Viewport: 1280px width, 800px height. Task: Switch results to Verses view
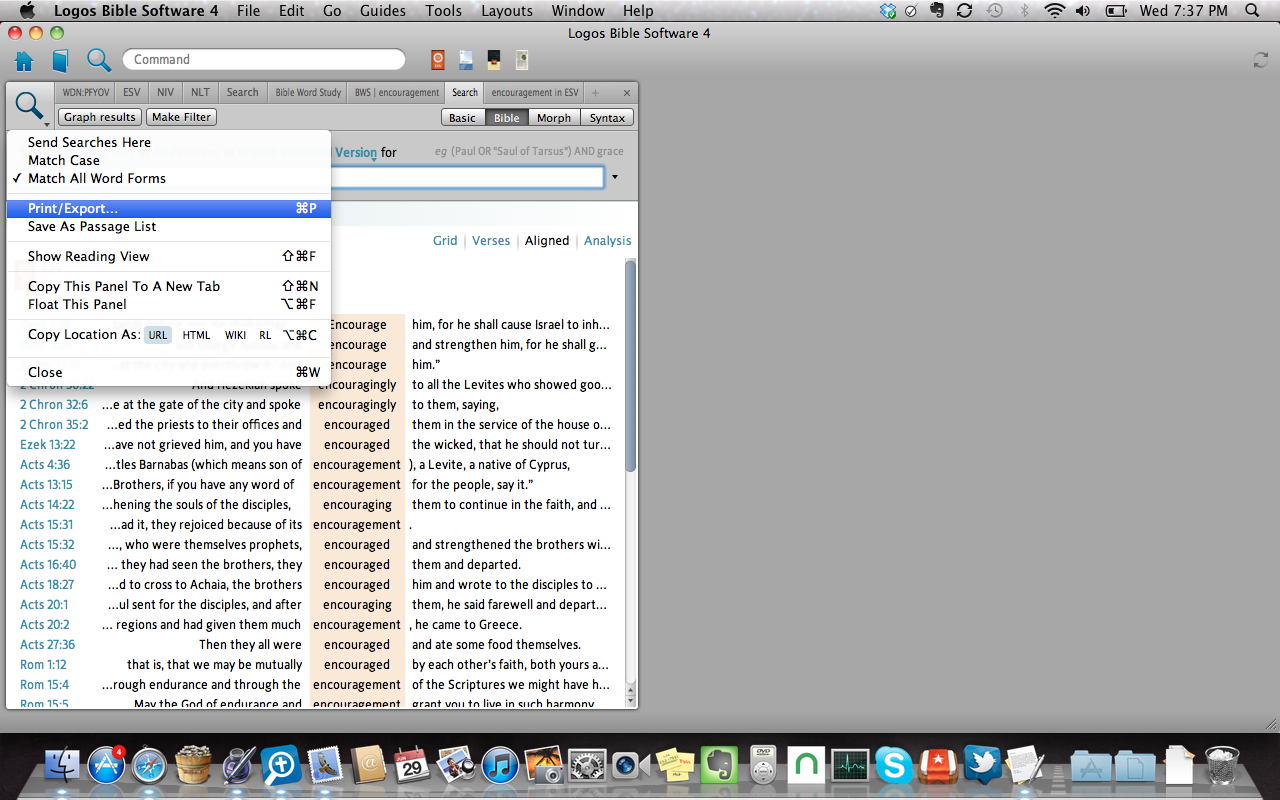(x=491, y=241)
